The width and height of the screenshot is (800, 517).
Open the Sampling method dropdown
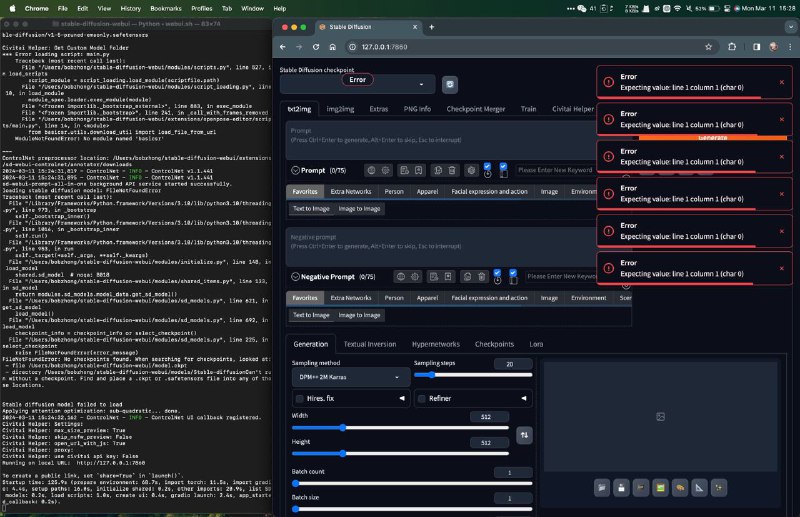[351, 377]
